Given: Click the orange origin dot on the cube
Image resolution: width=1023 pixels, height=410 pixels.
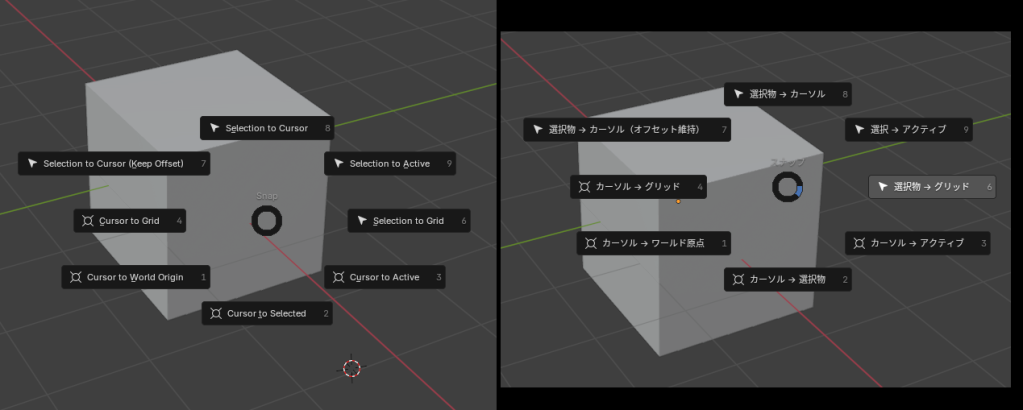Looking at the screenshot, I should click(x=678, y=201).
